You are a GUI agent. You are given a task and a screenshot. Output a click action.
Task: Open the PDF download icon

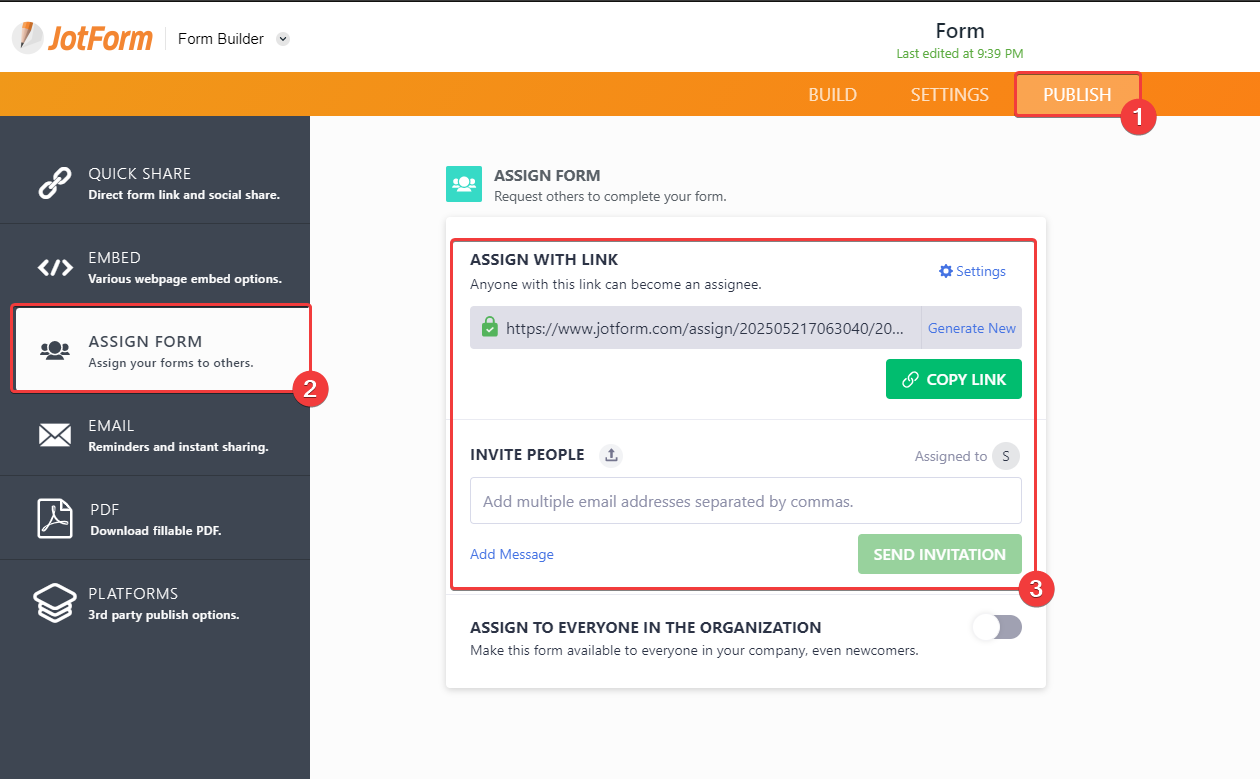pos(53,517)
